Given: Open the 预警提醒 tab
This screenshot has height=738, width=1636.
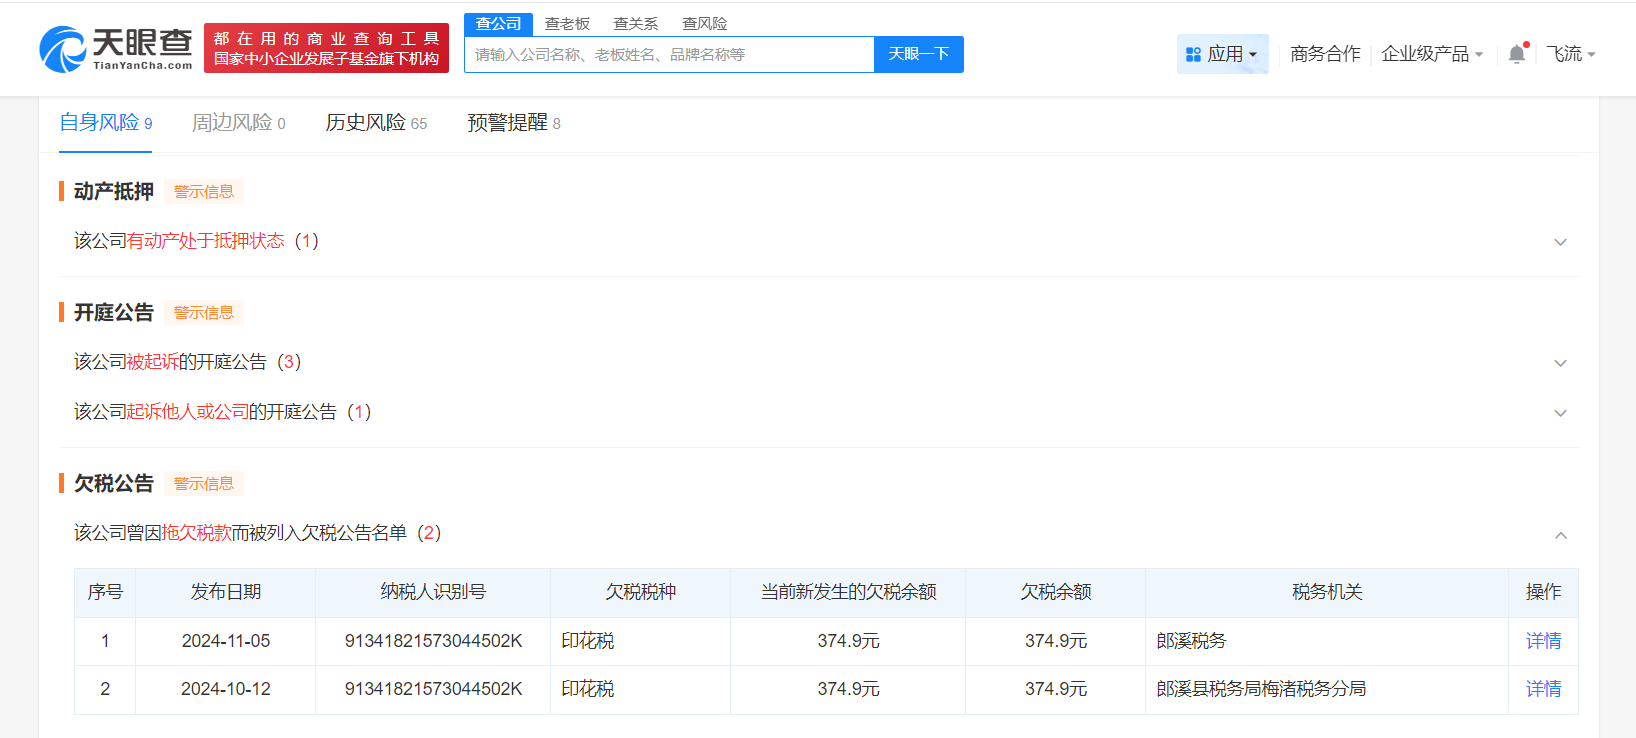Looking at the screenshot, I should [x=513, y=123].
